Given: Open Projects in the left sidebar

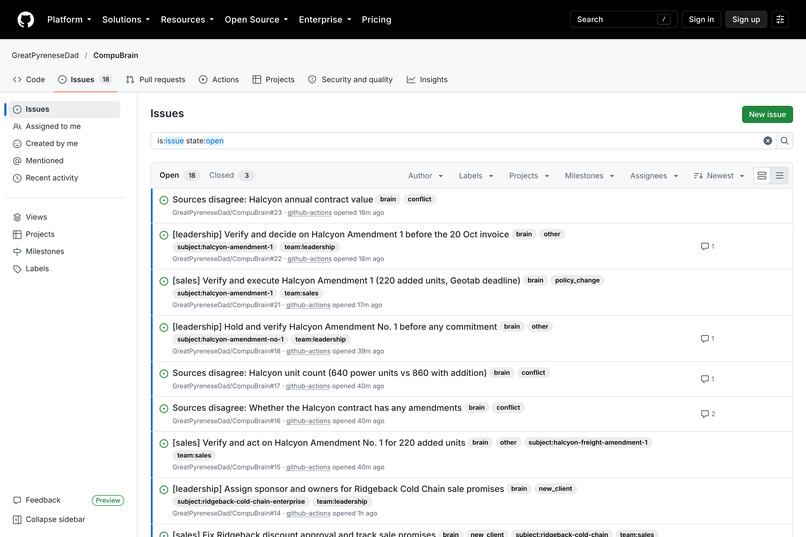Looking at the screenshot, I should pyautogui.click(x=64, y=234).
